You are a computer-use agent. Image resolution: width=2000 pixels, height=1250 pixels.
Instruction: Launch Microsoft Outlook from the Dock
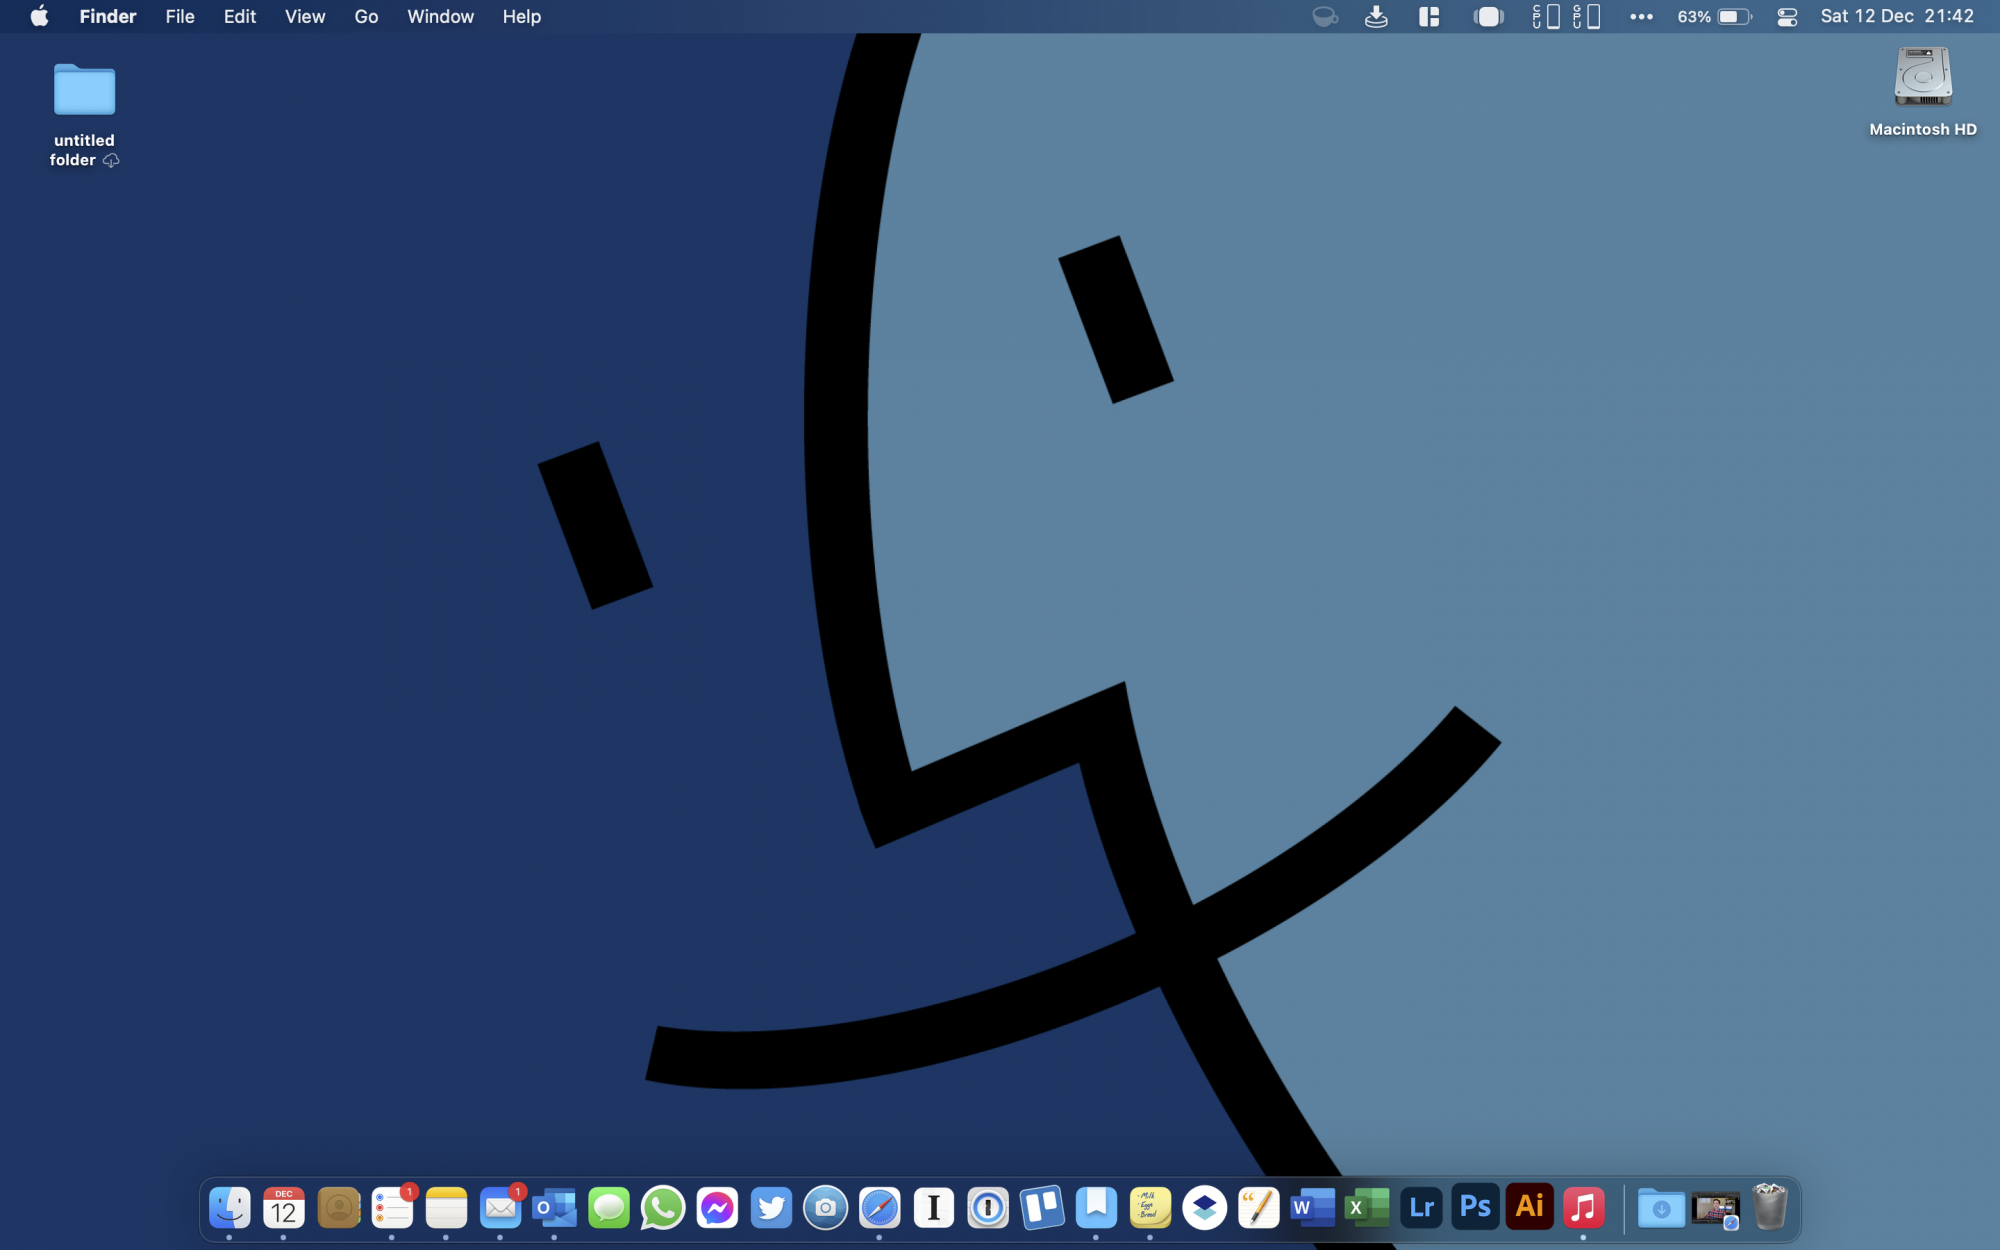[x=554, y=1208]
